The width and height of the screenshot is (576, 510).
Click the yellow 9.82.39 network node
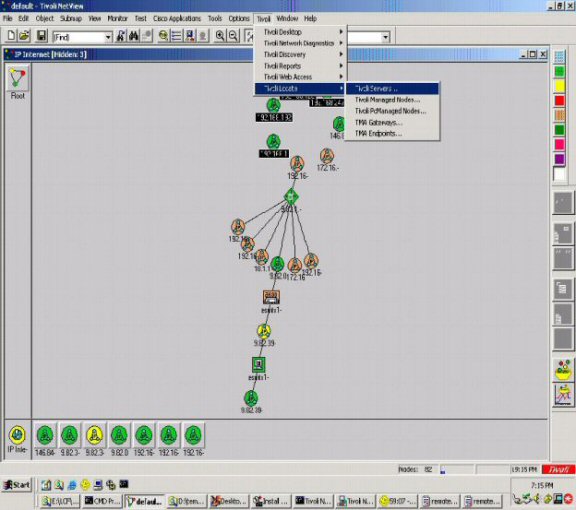pyautogui.click(x=264, y=331)
